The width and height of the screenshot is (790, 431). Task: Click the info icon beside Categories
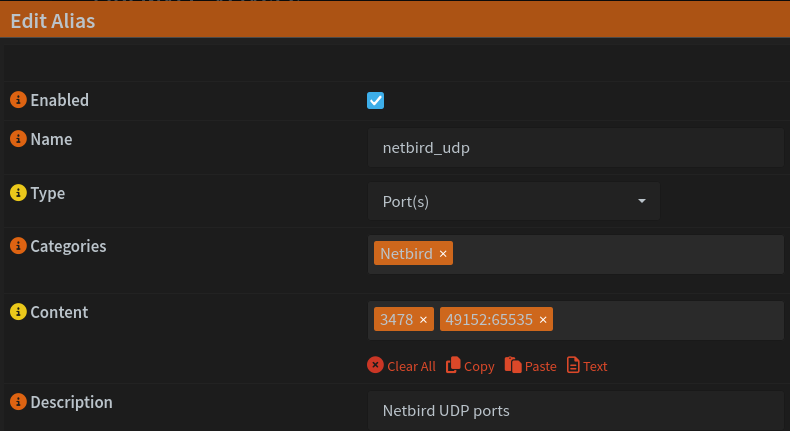17,246
